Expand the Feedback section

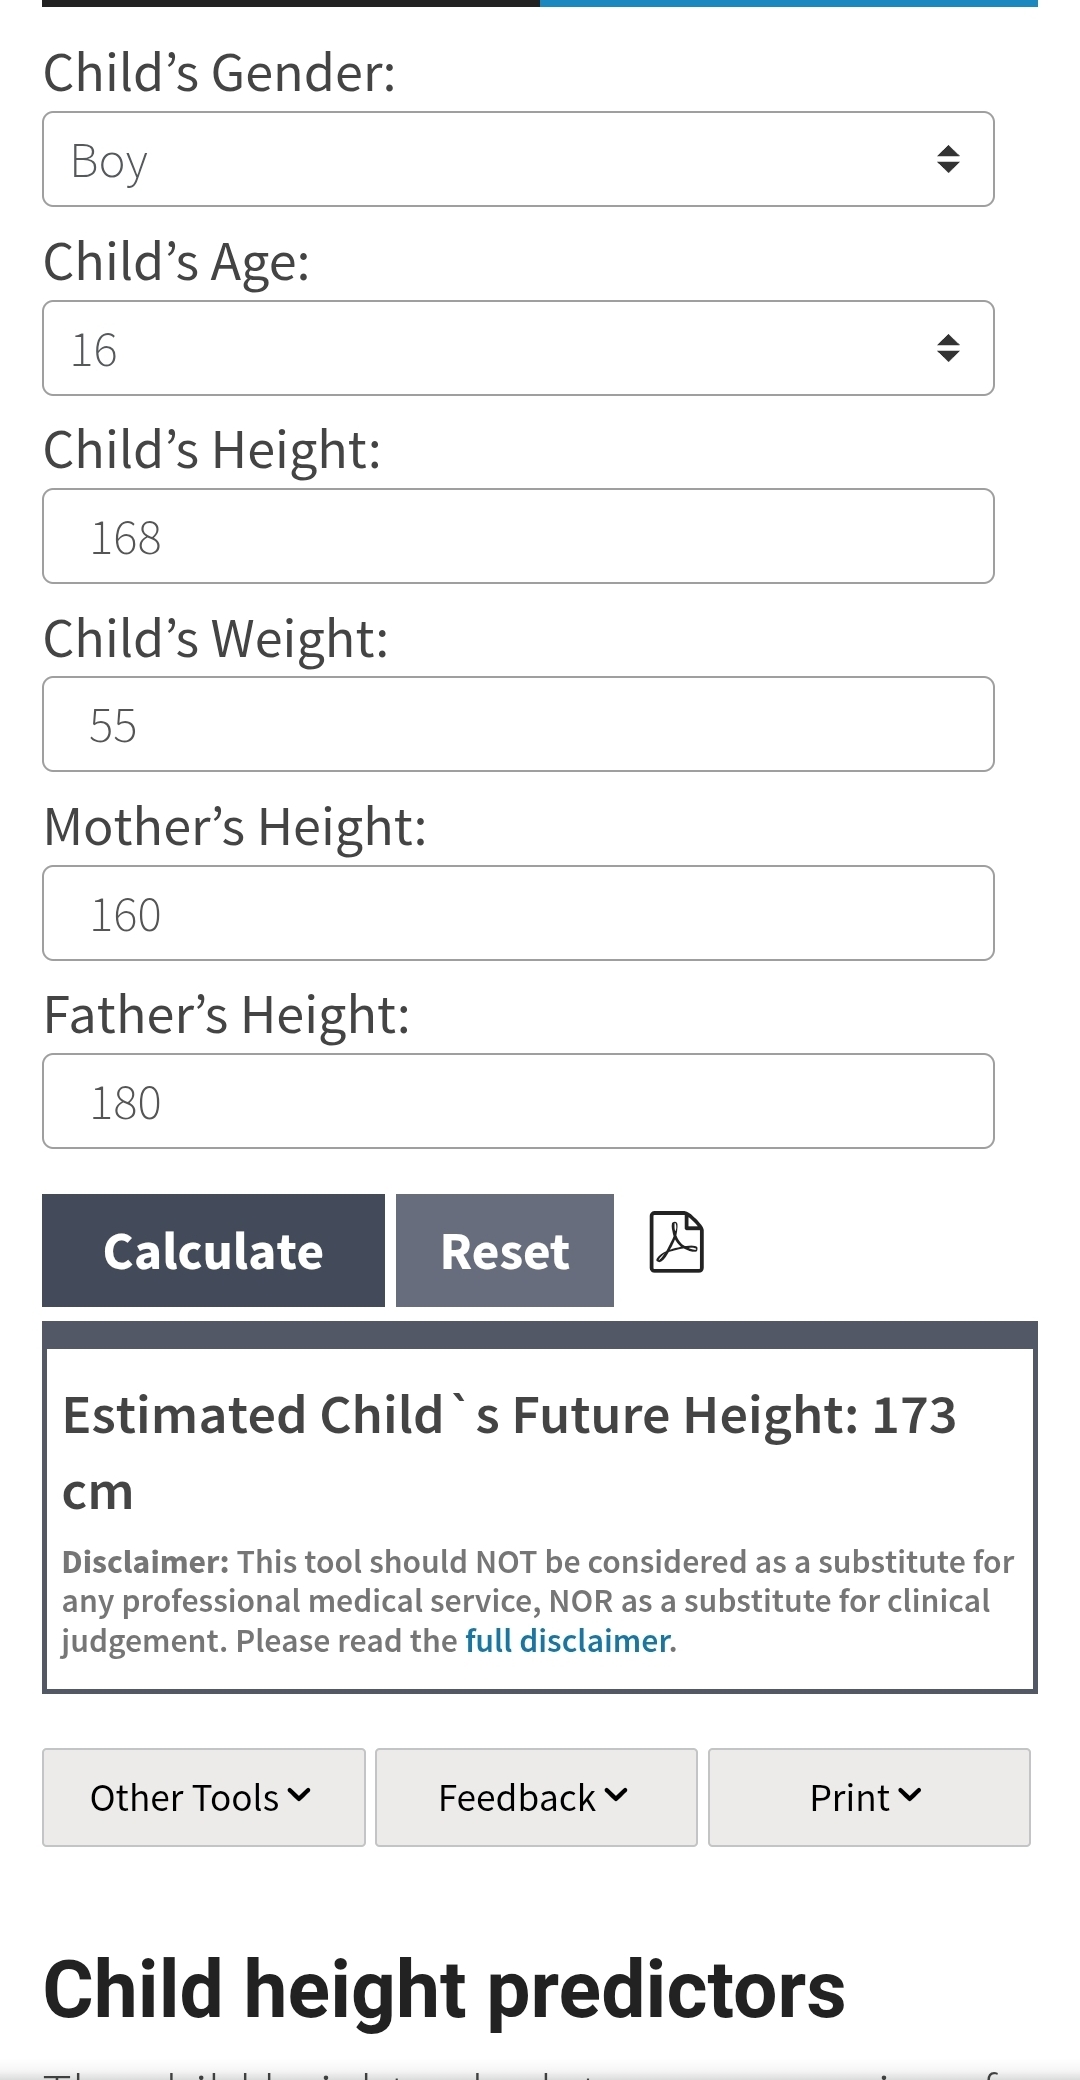(535, 1797)
